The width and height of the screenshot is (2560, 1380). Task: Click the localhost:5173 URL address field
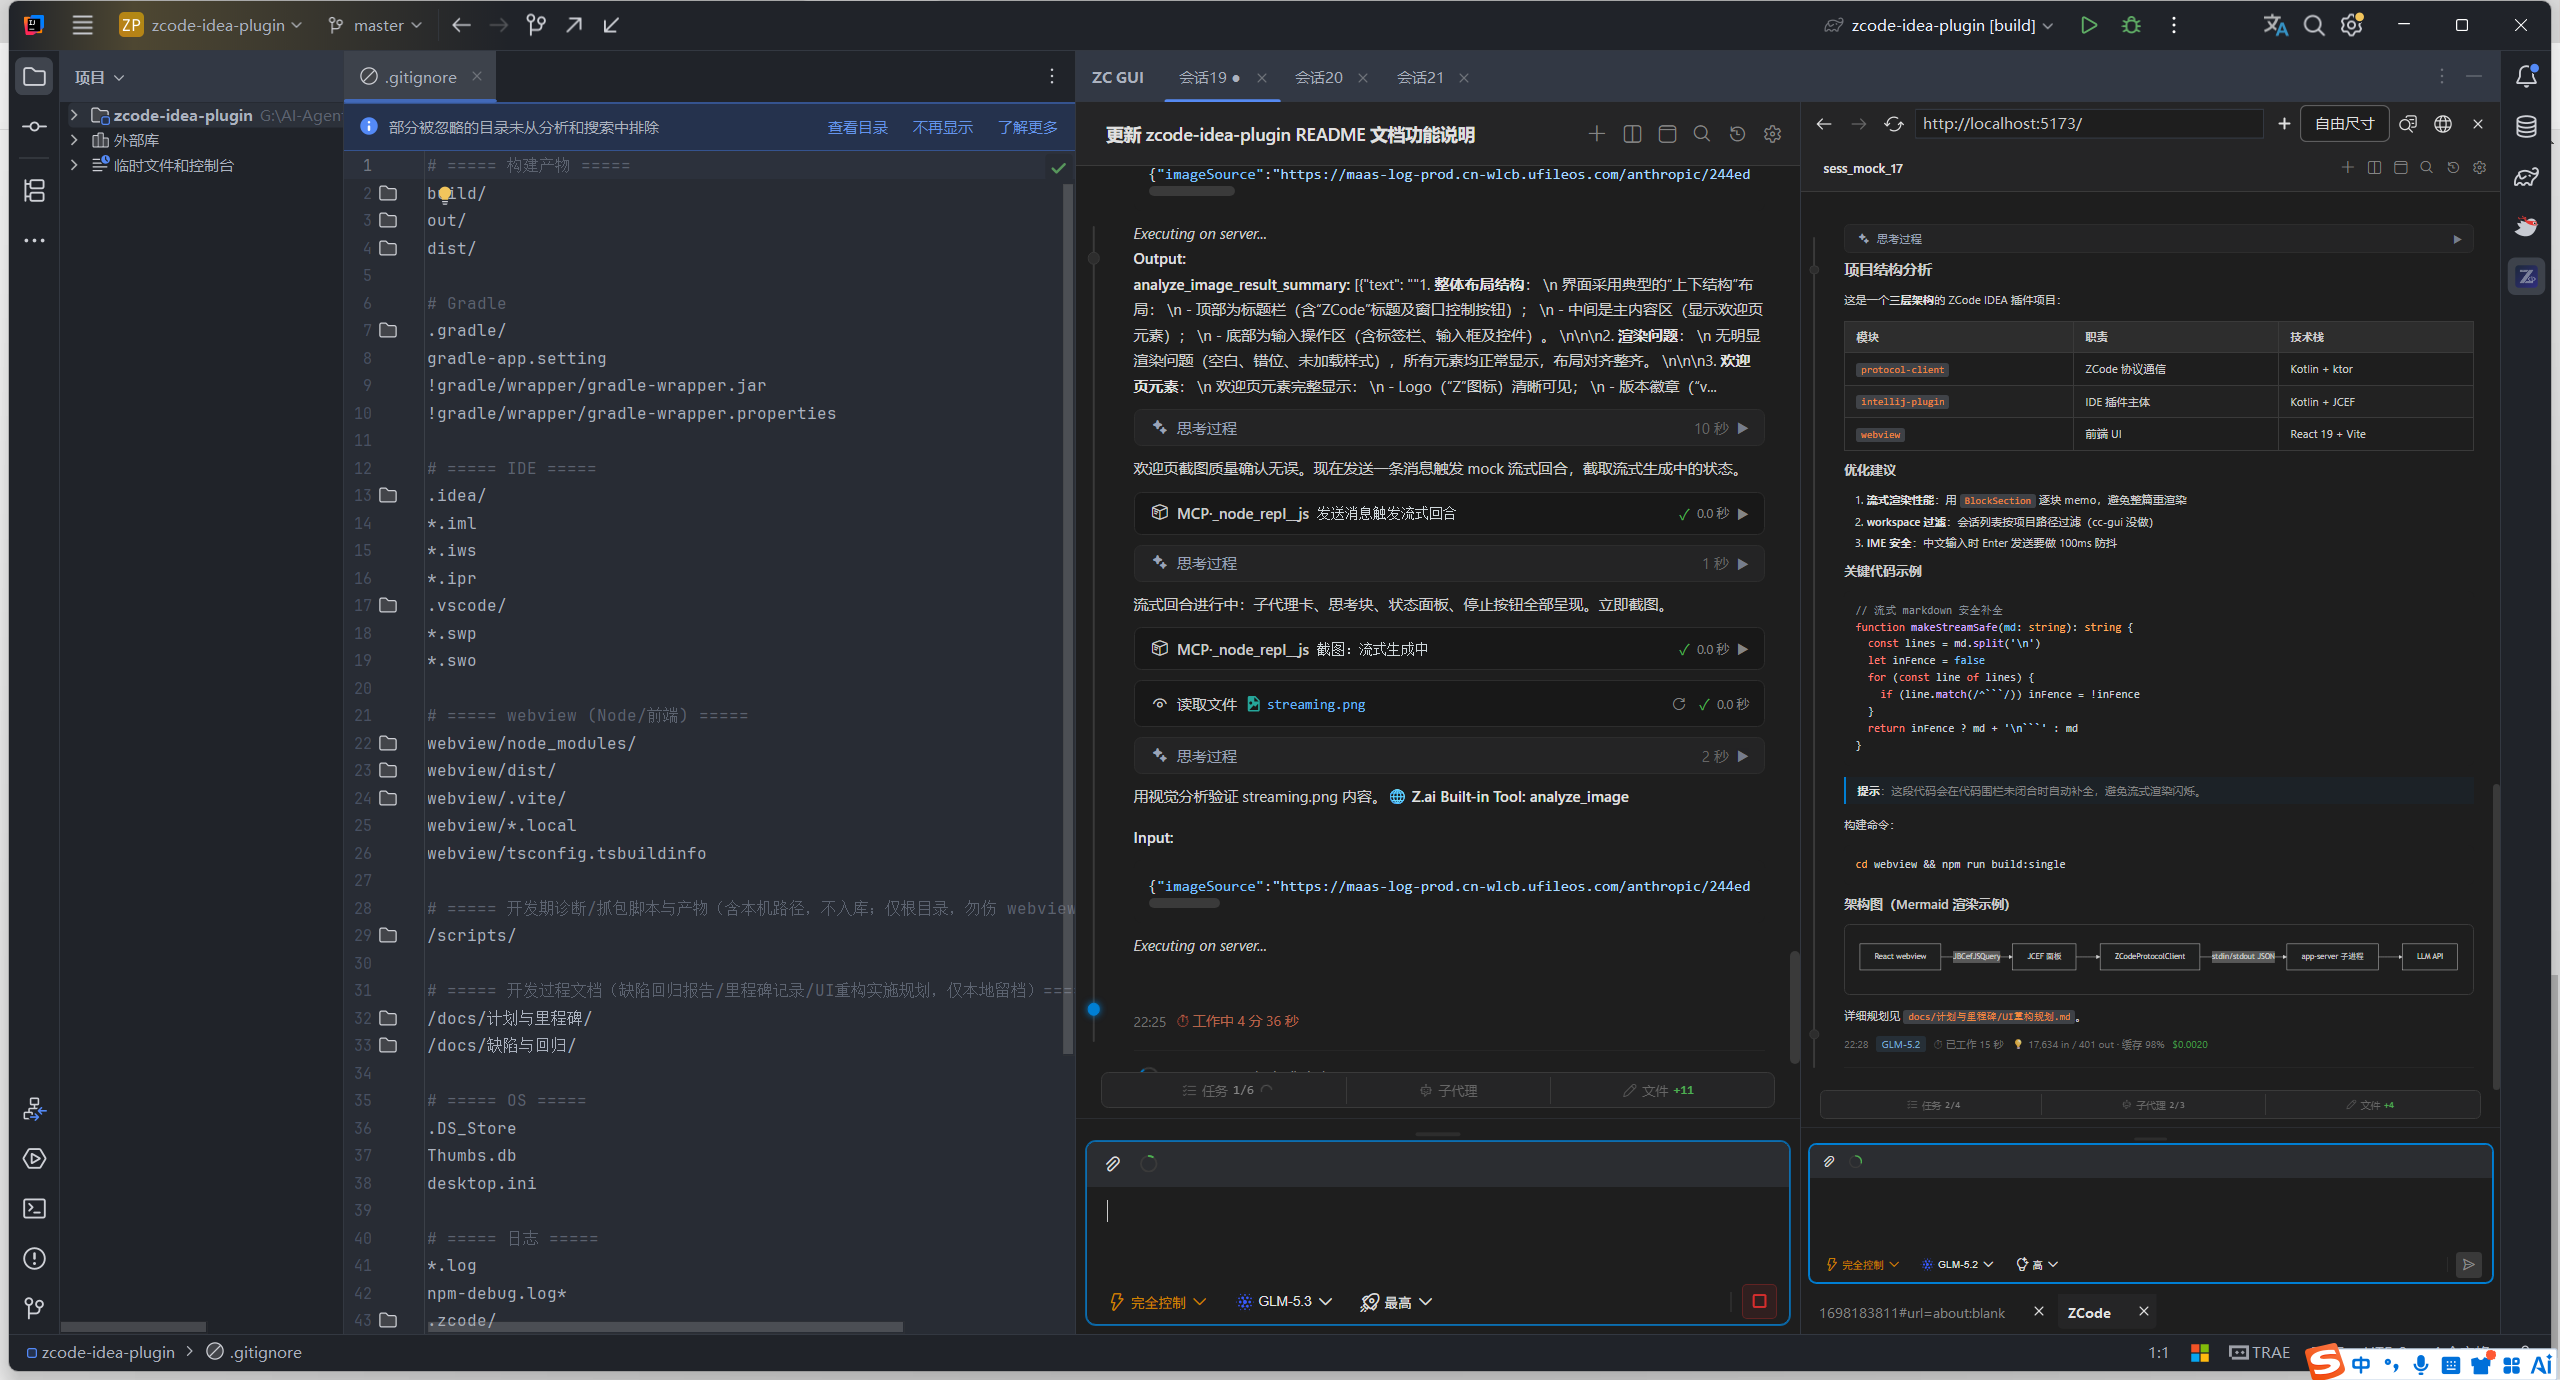click(2088, 124)
